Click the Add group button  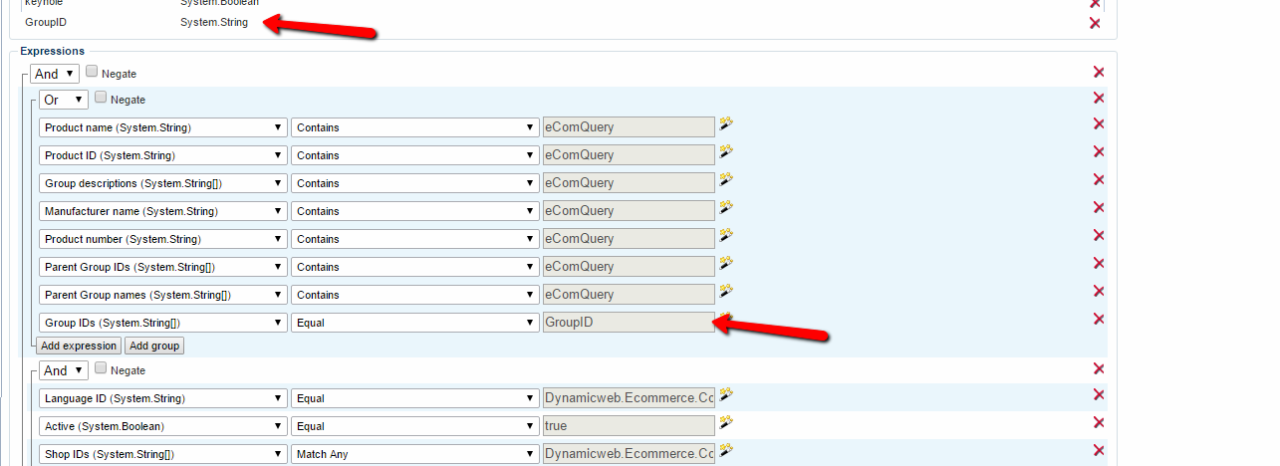click(154, 346)
